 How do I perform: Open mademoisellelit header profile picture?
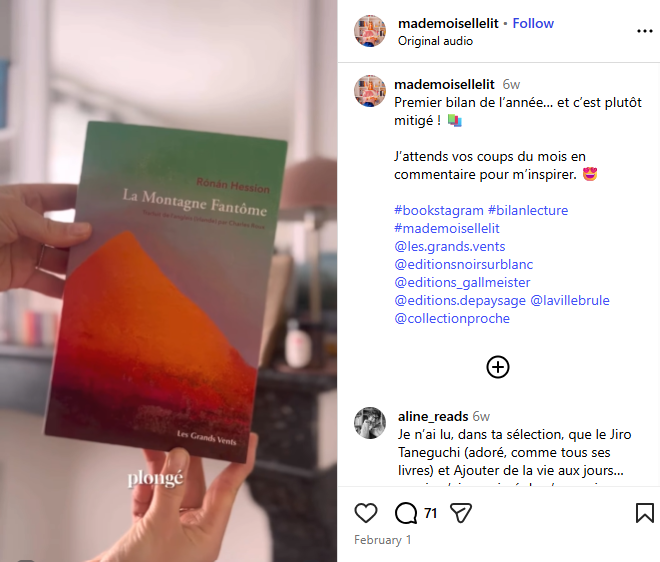pos(370,31)
